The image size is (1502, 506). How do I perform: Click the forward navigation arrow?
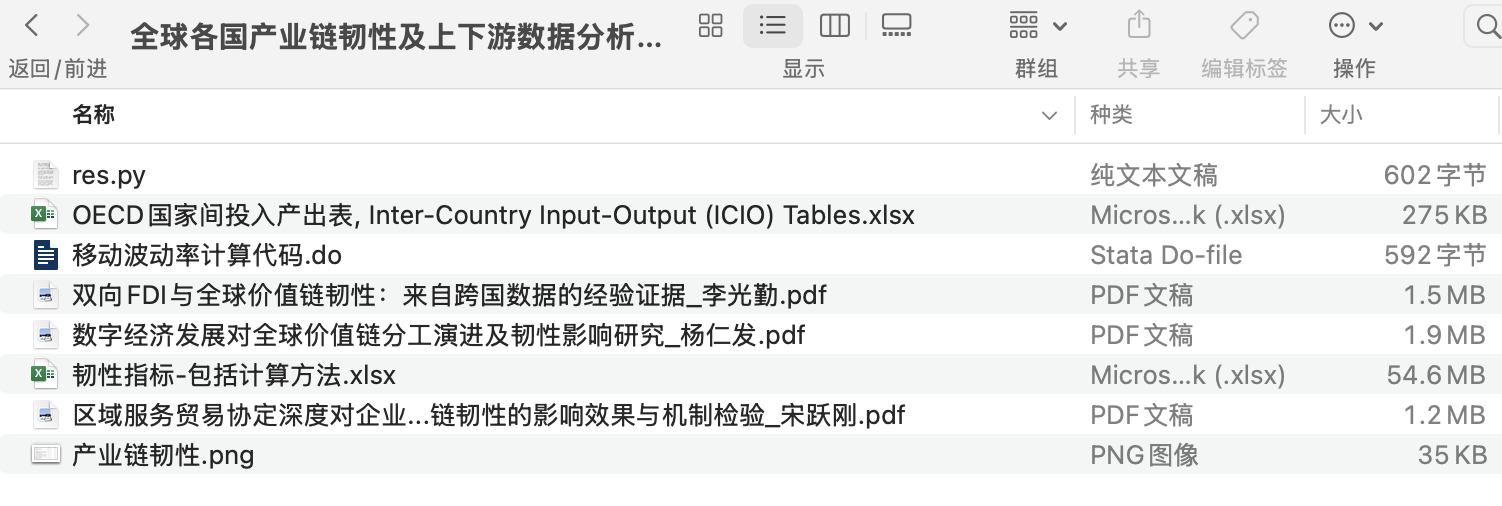click(83, 26)
